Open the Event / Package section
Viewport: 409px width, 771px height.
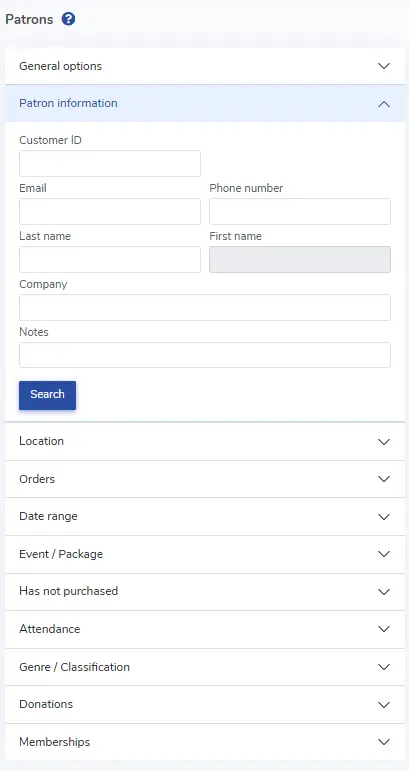click(x=205, y=554)
